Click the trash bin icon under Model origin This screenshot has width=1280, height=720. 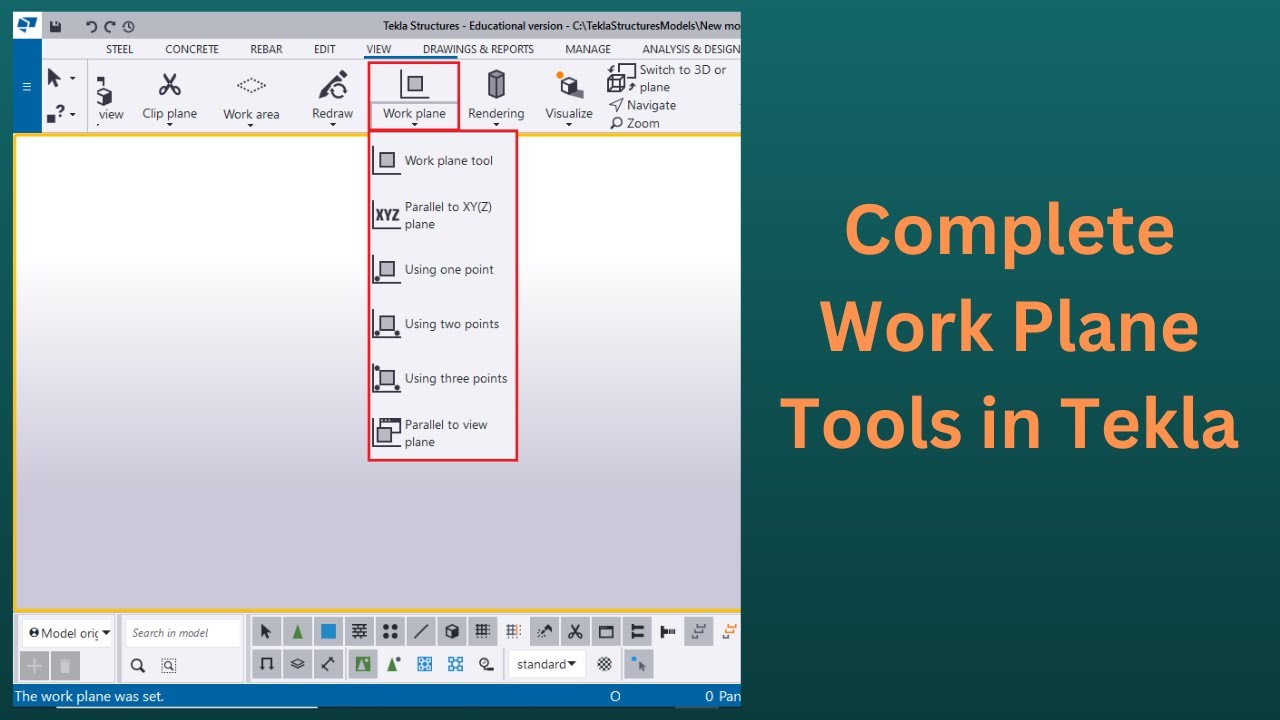coord(65,665)
